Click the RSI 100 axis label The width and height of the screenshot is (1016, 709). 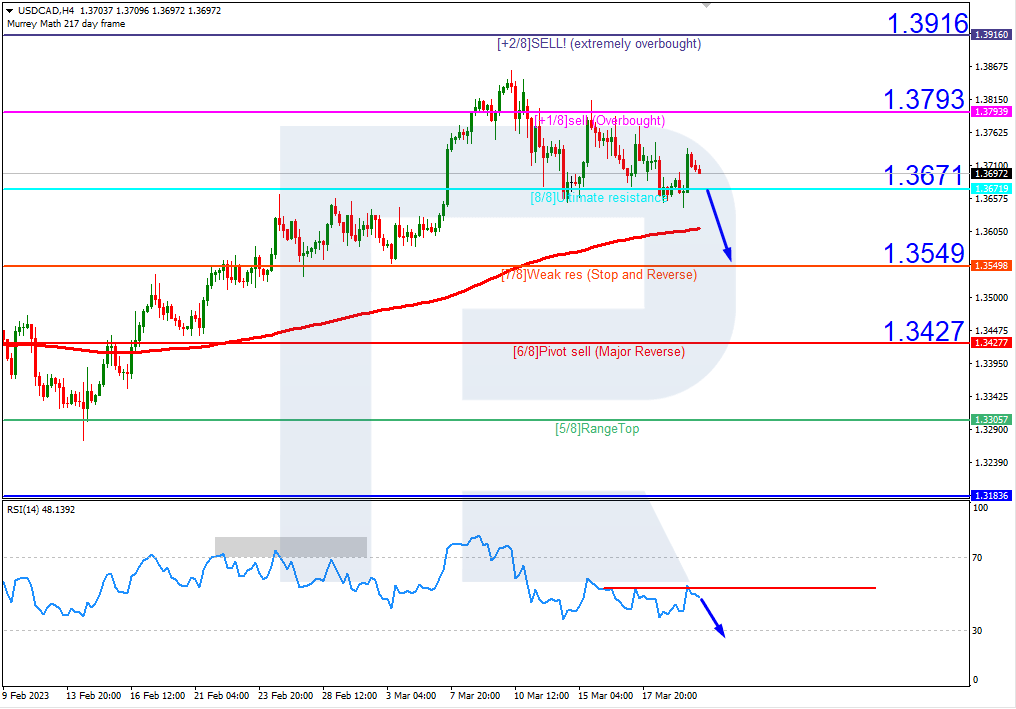[980, 508]
